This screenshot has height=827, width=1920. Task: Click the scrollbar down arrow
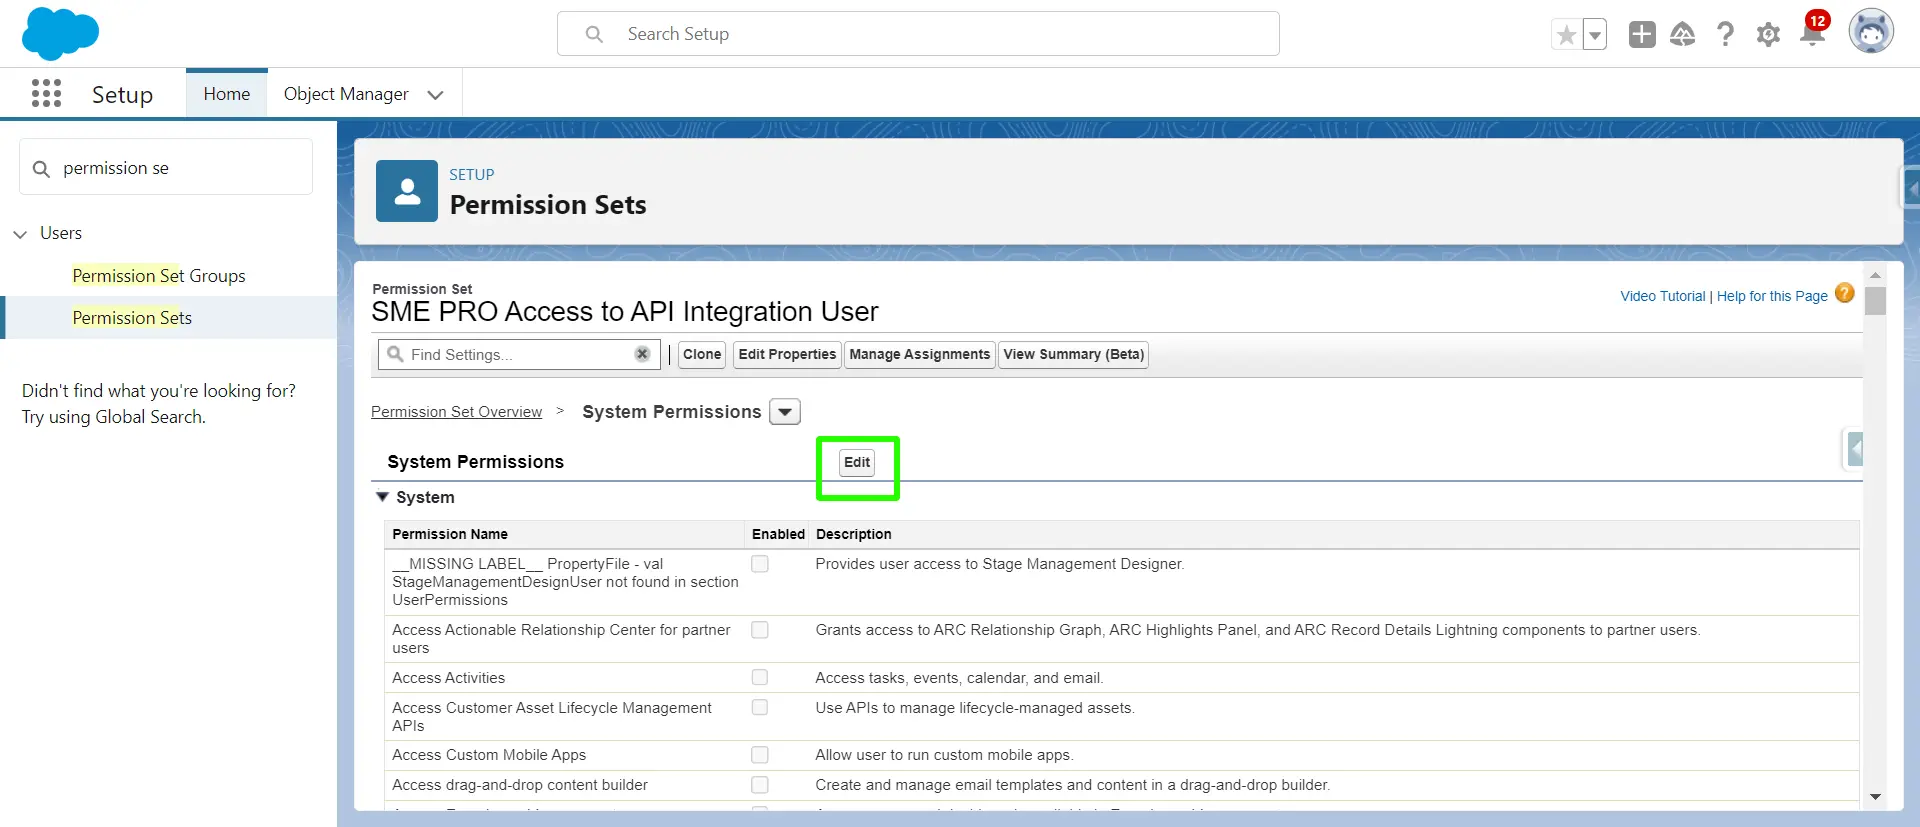(1875, 797)
